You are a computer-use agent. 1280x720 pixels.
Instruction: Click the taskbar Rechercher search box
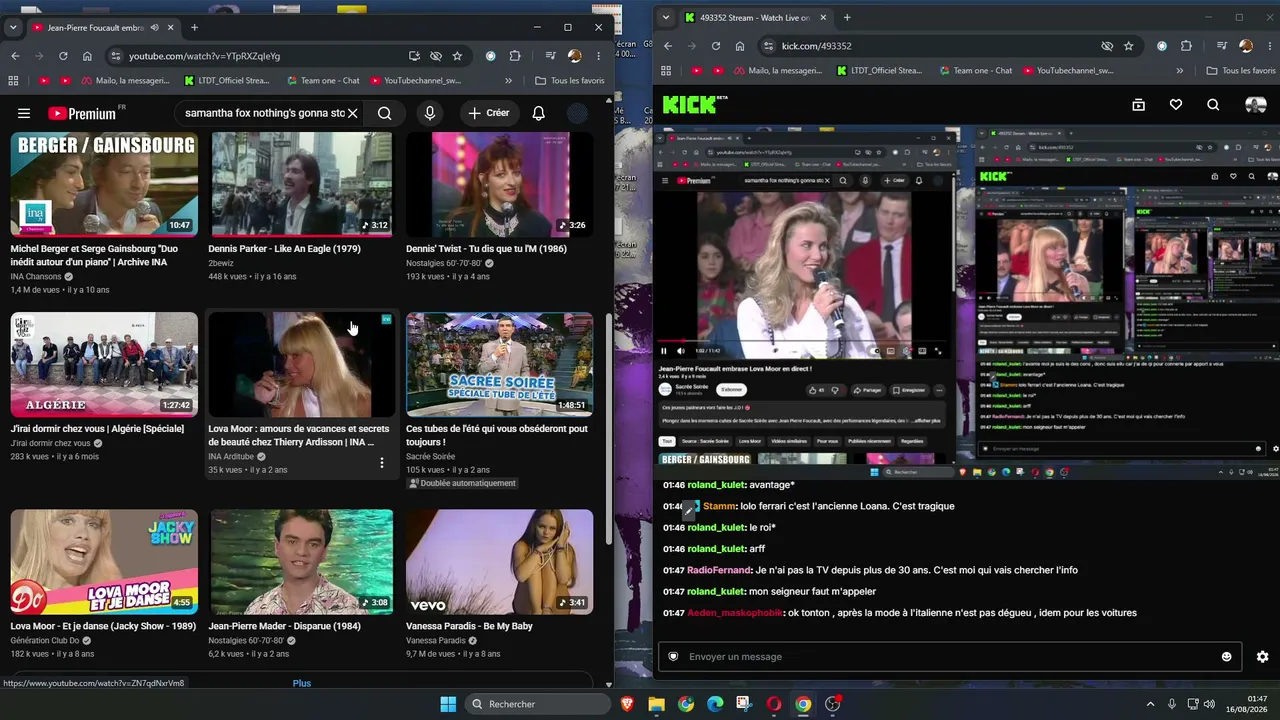(x=536, y=704)
